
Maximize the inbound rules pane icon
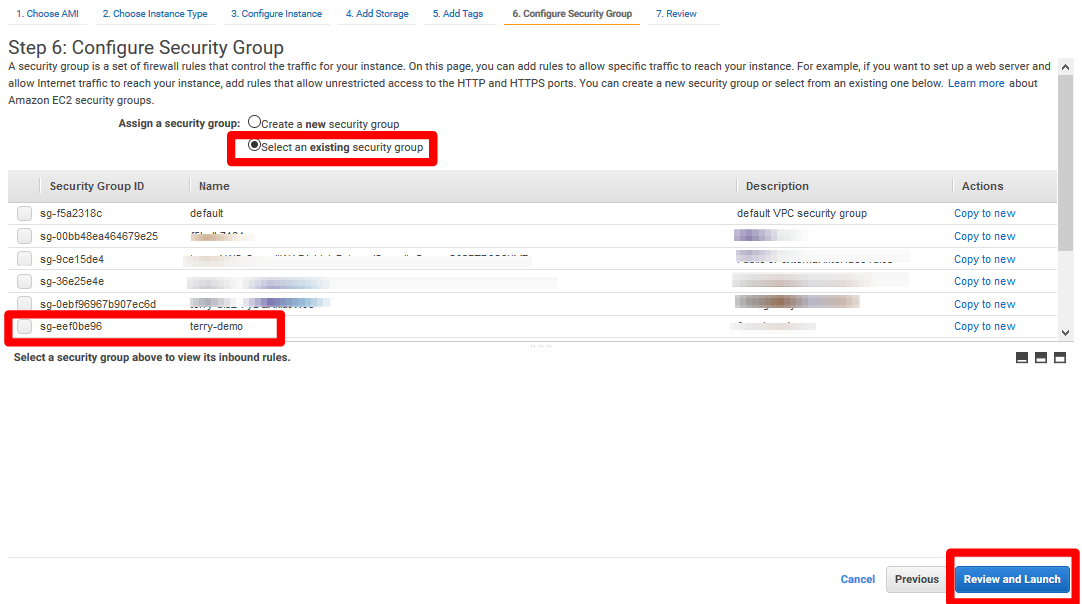point(1060,358)
